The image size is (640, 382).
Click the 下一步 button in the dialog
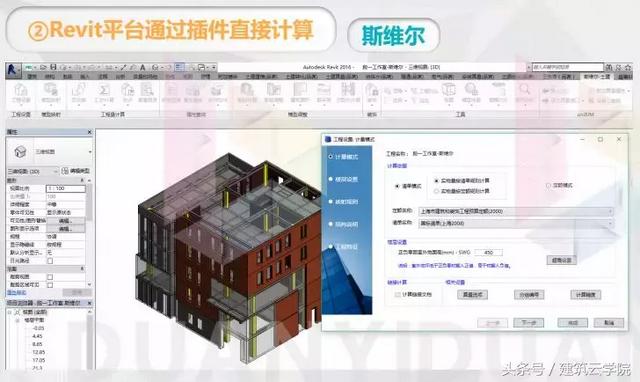tap(529, 323)
